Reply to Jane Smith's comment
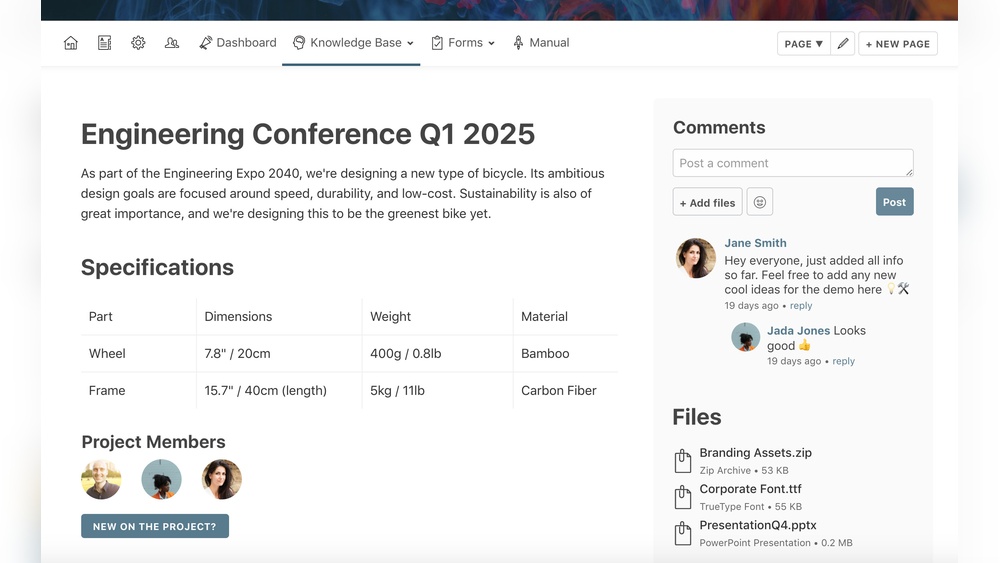 click(801, 306)
